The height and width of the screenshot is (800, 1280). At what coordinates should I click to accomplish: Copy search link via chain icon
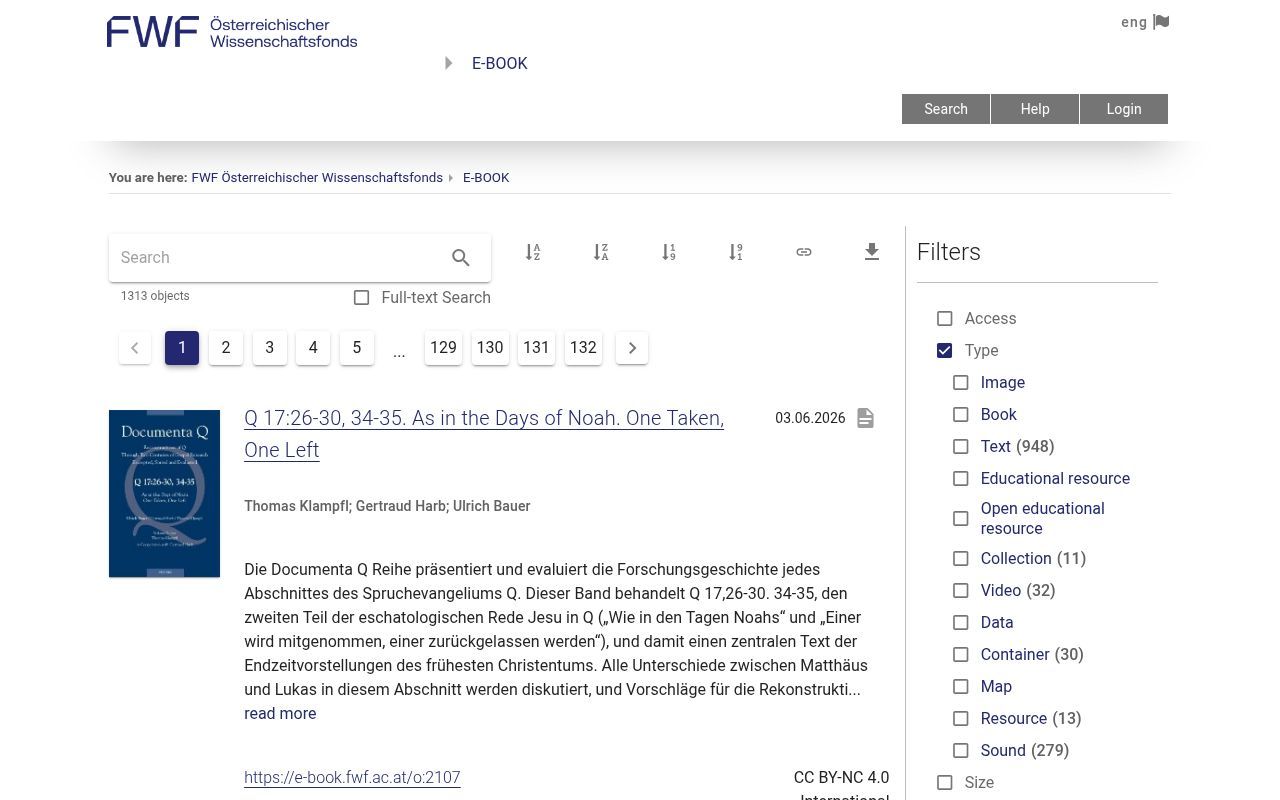804,252
